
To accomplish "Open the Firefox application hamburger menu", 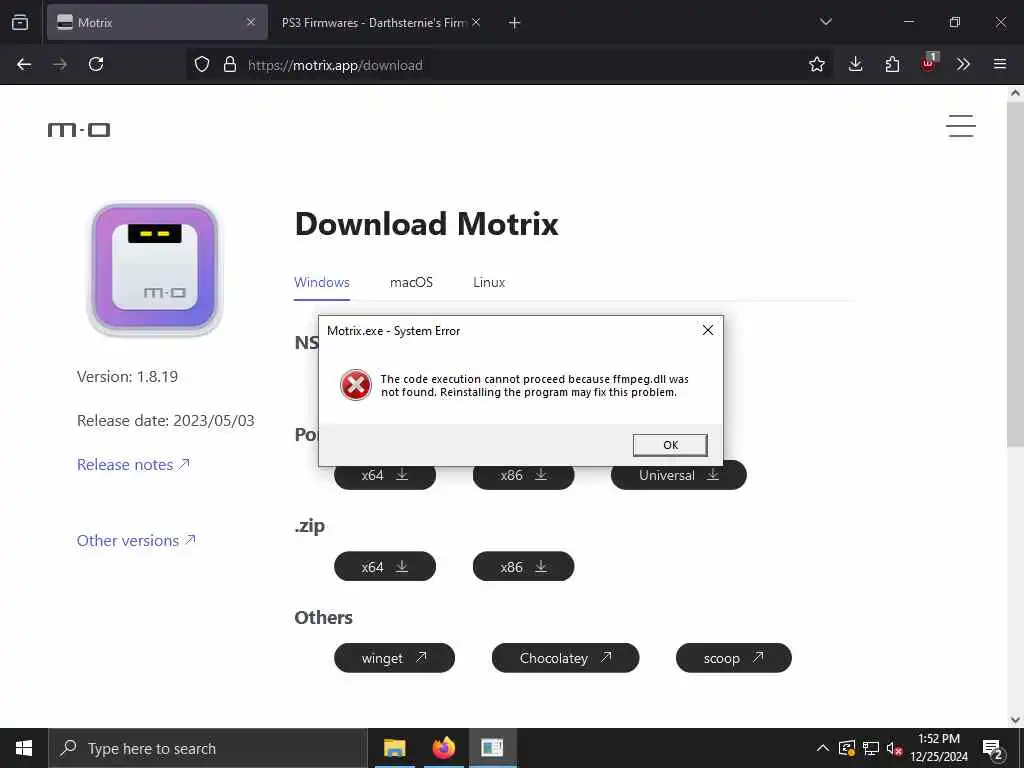I will pyautogui.click(x=1000, y=64).
